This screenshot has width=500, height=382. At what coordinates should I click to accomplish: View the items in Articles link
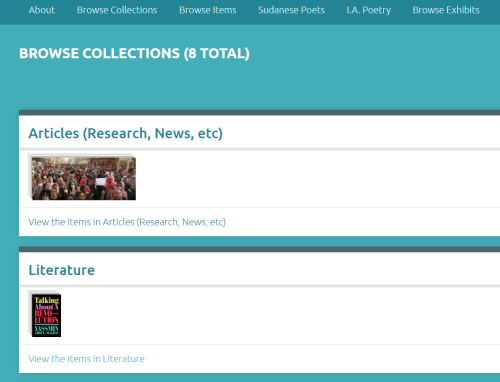(x=127, y=222)
